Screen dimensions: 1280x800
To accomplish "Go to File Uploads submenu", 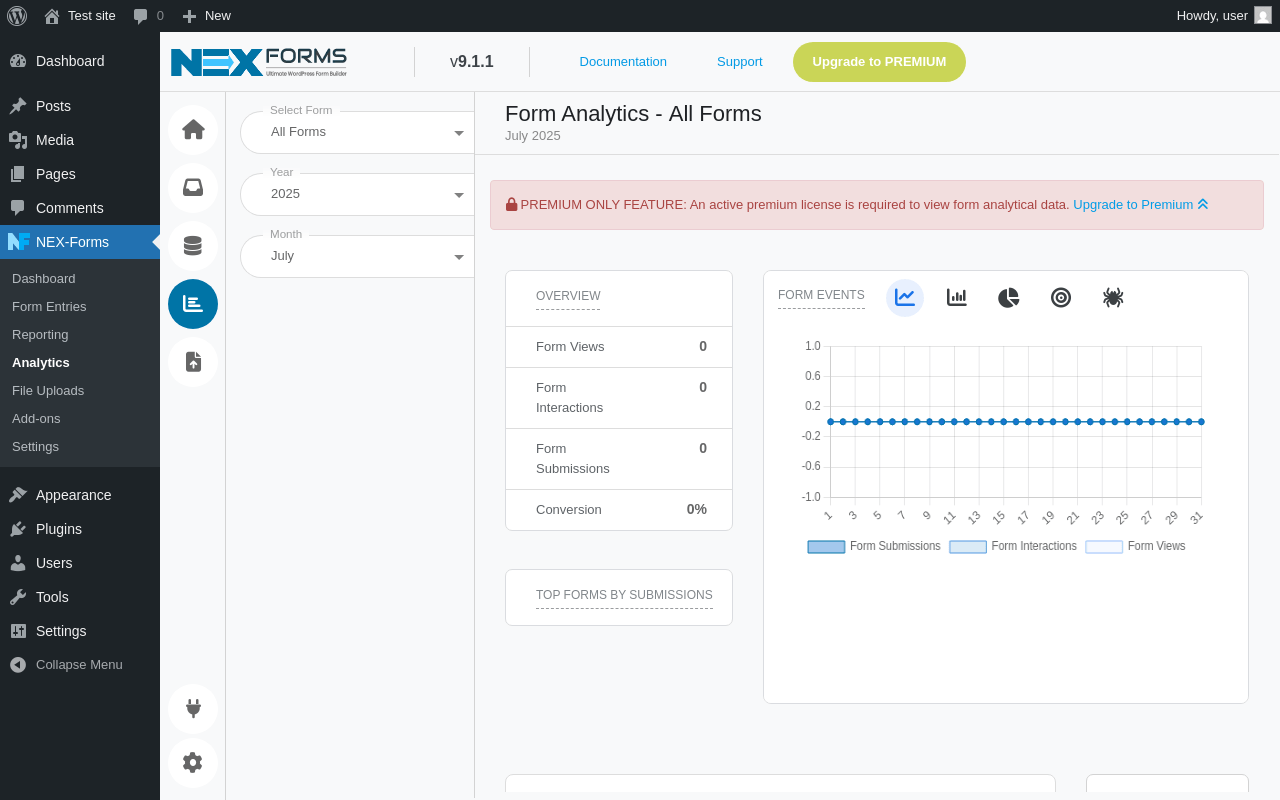I will pyautogui.click(x=80, y=391).
